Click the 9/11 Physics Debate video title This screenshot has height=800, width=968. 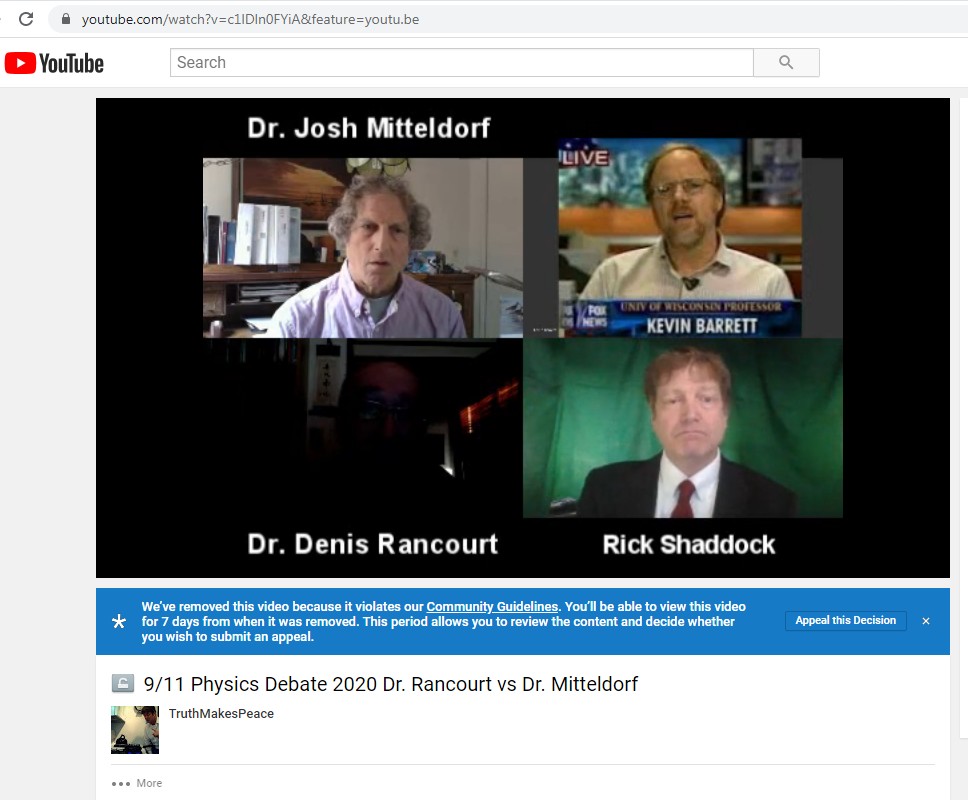(x=390, y=684)
